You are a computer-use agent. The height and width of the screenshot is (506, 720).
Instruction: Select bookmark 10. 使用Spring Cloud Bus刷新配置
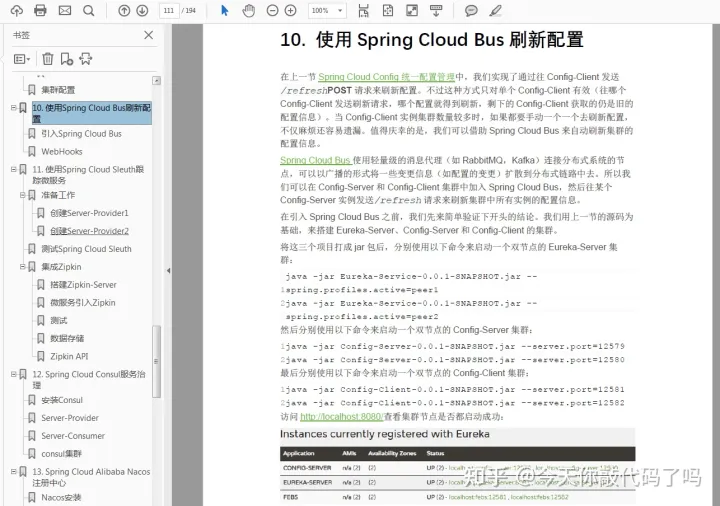[x=92, y=113]
